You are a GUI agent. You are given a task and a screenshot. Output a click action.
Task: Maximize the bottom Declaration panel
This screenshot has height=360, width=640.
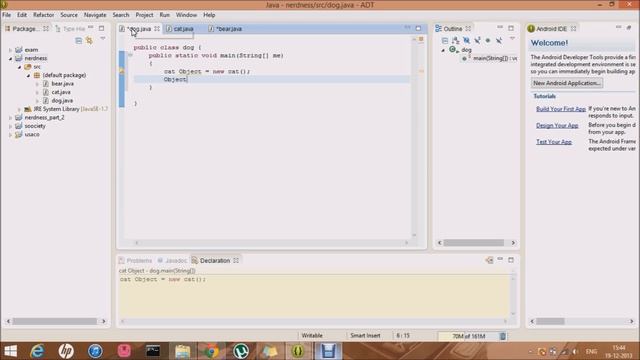coord(511,260)
